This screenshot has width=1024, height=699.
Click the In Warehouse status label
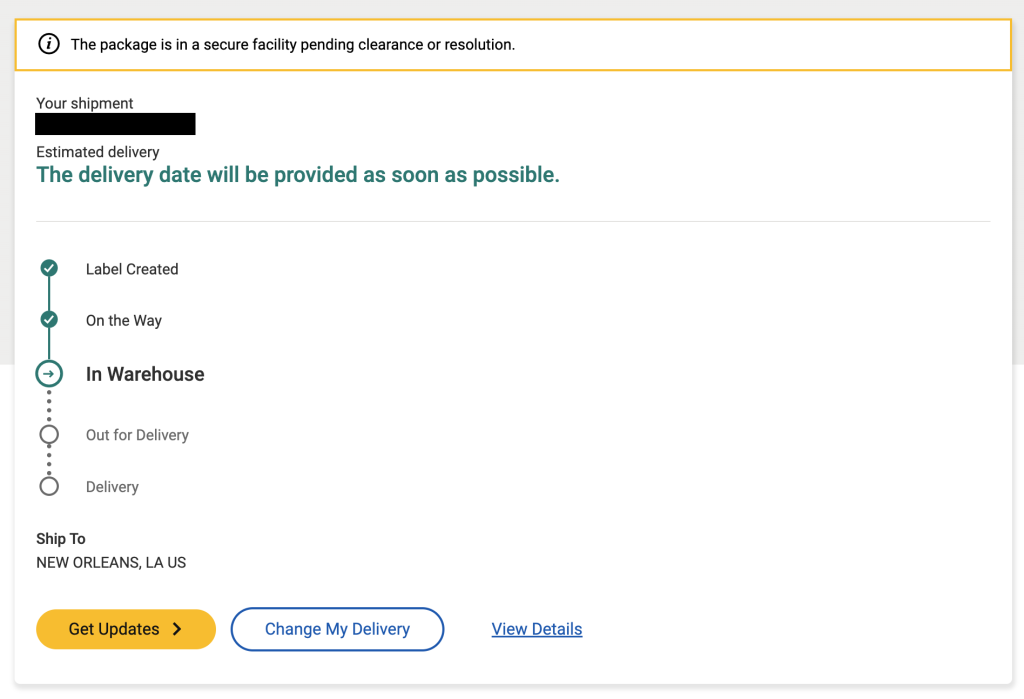[145, 374]
